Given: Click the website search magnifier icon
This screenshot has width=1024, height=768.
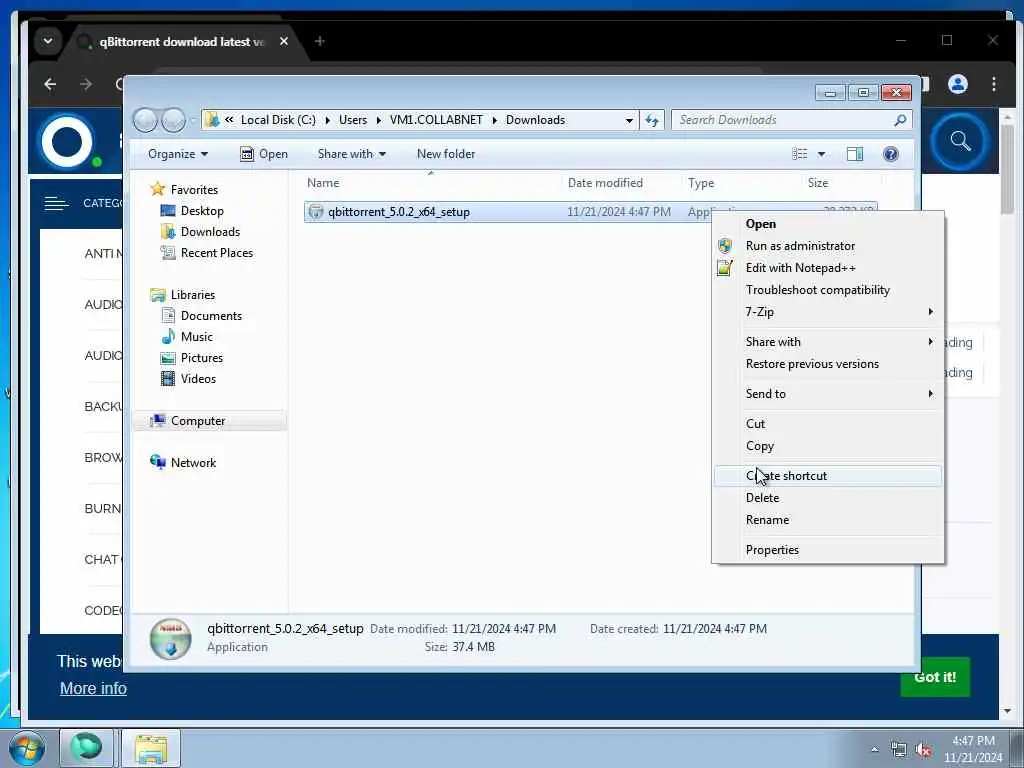Looking at the screenshot, I should point(959,141).
